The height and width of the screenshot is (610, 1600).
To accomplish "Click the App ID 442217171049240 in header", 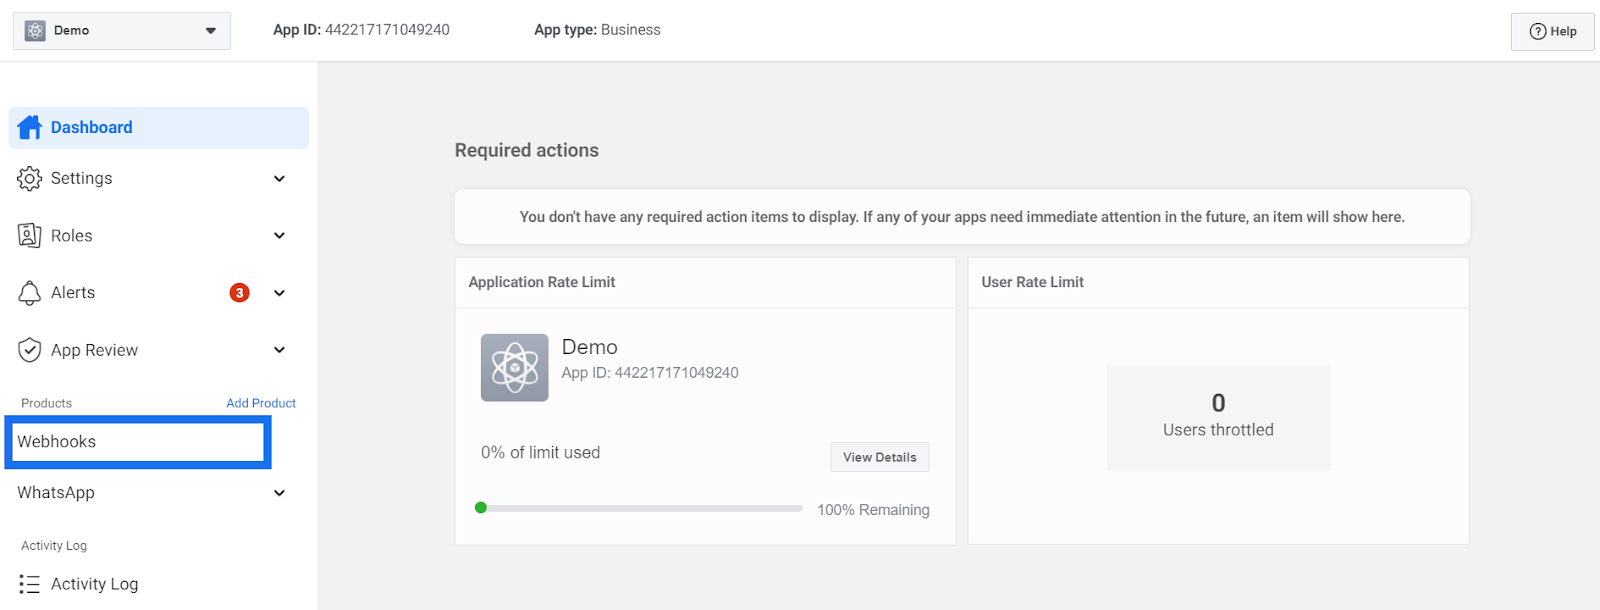I will click(x=361, y=30).
